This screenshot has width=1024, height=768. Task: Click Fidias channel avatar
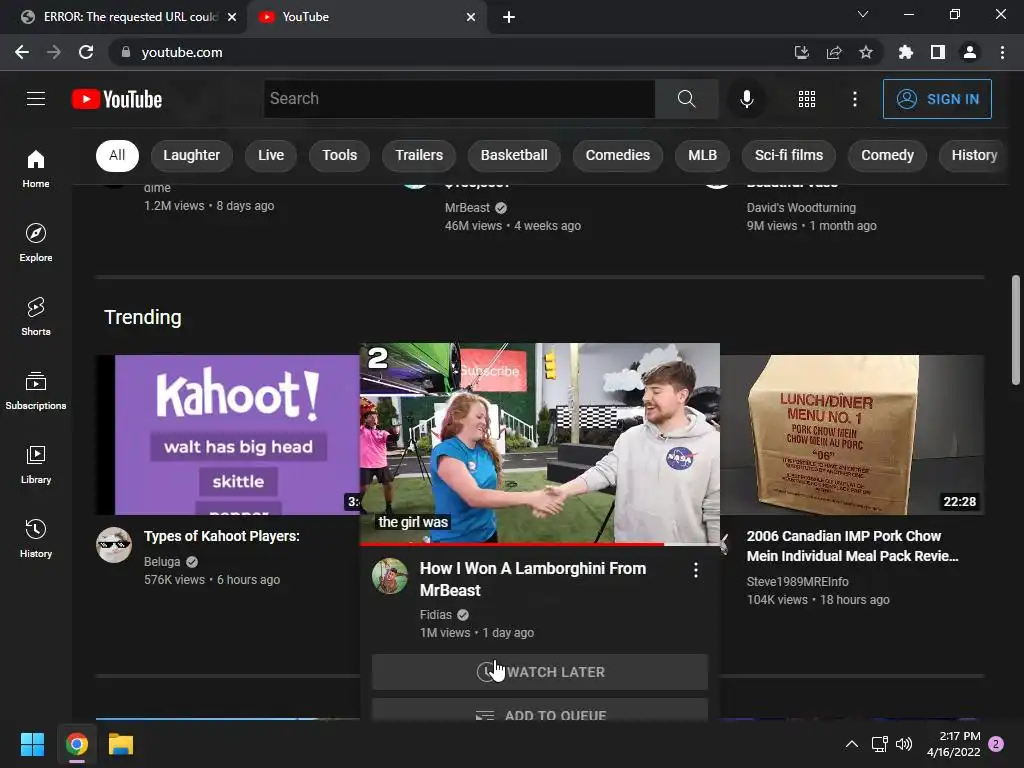click(390, 576)
